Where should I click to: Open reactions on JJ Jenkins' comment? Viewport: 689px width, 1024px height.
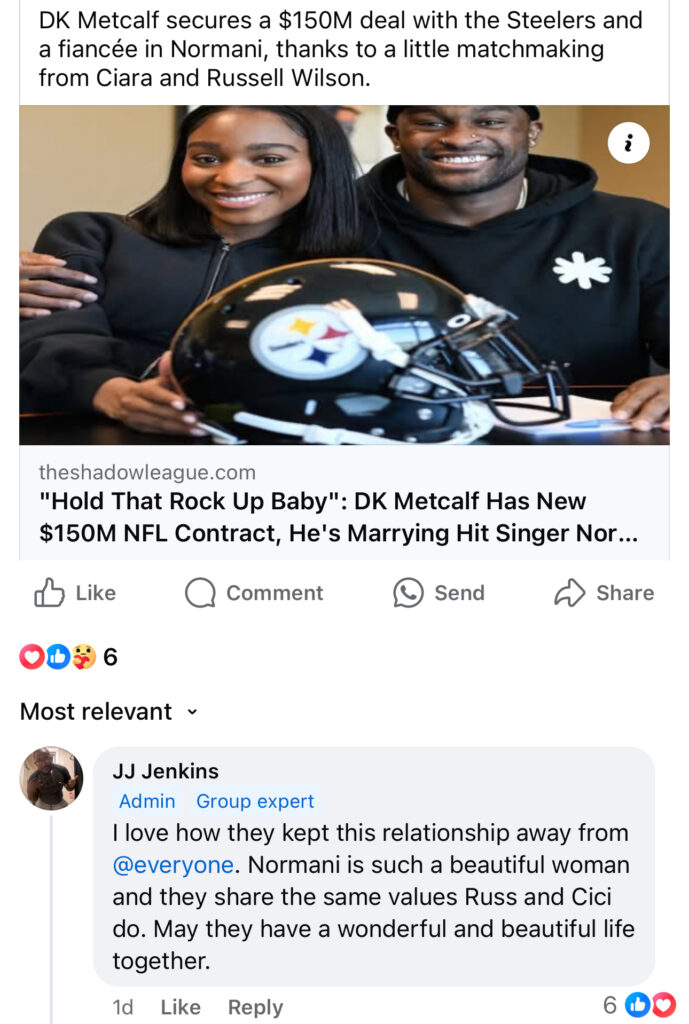click(639, 1005)
